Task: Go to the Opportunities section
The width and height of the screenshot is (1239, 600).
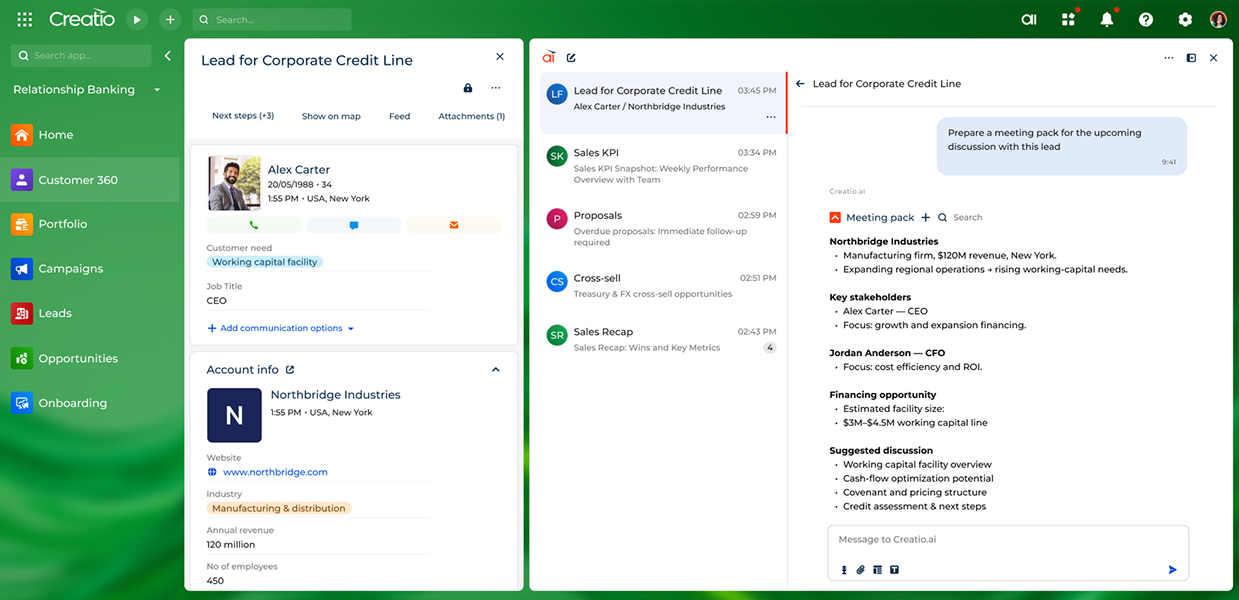Action: point(90,358)
